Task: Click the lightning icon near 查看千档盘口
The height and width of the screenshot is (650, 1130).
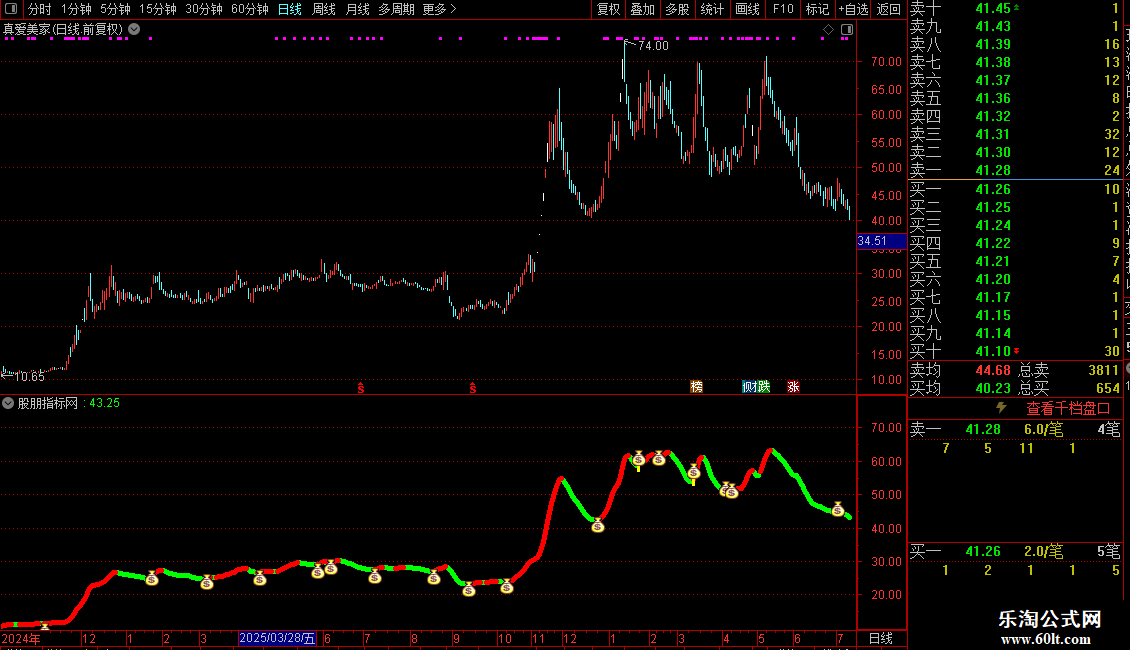Action: point(1001,408)
